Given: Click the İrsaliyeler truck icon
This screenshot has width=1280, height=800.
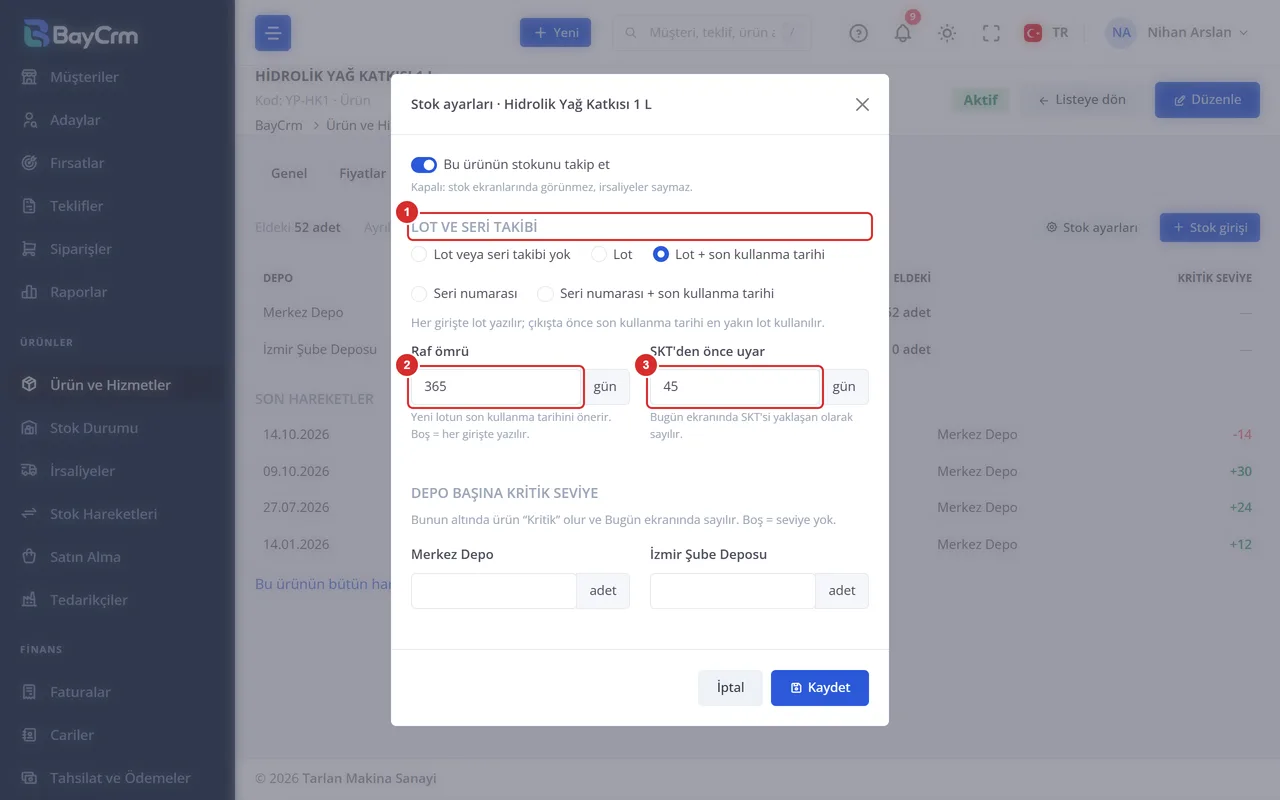Looking at the screenshot, I should [30, 471].
